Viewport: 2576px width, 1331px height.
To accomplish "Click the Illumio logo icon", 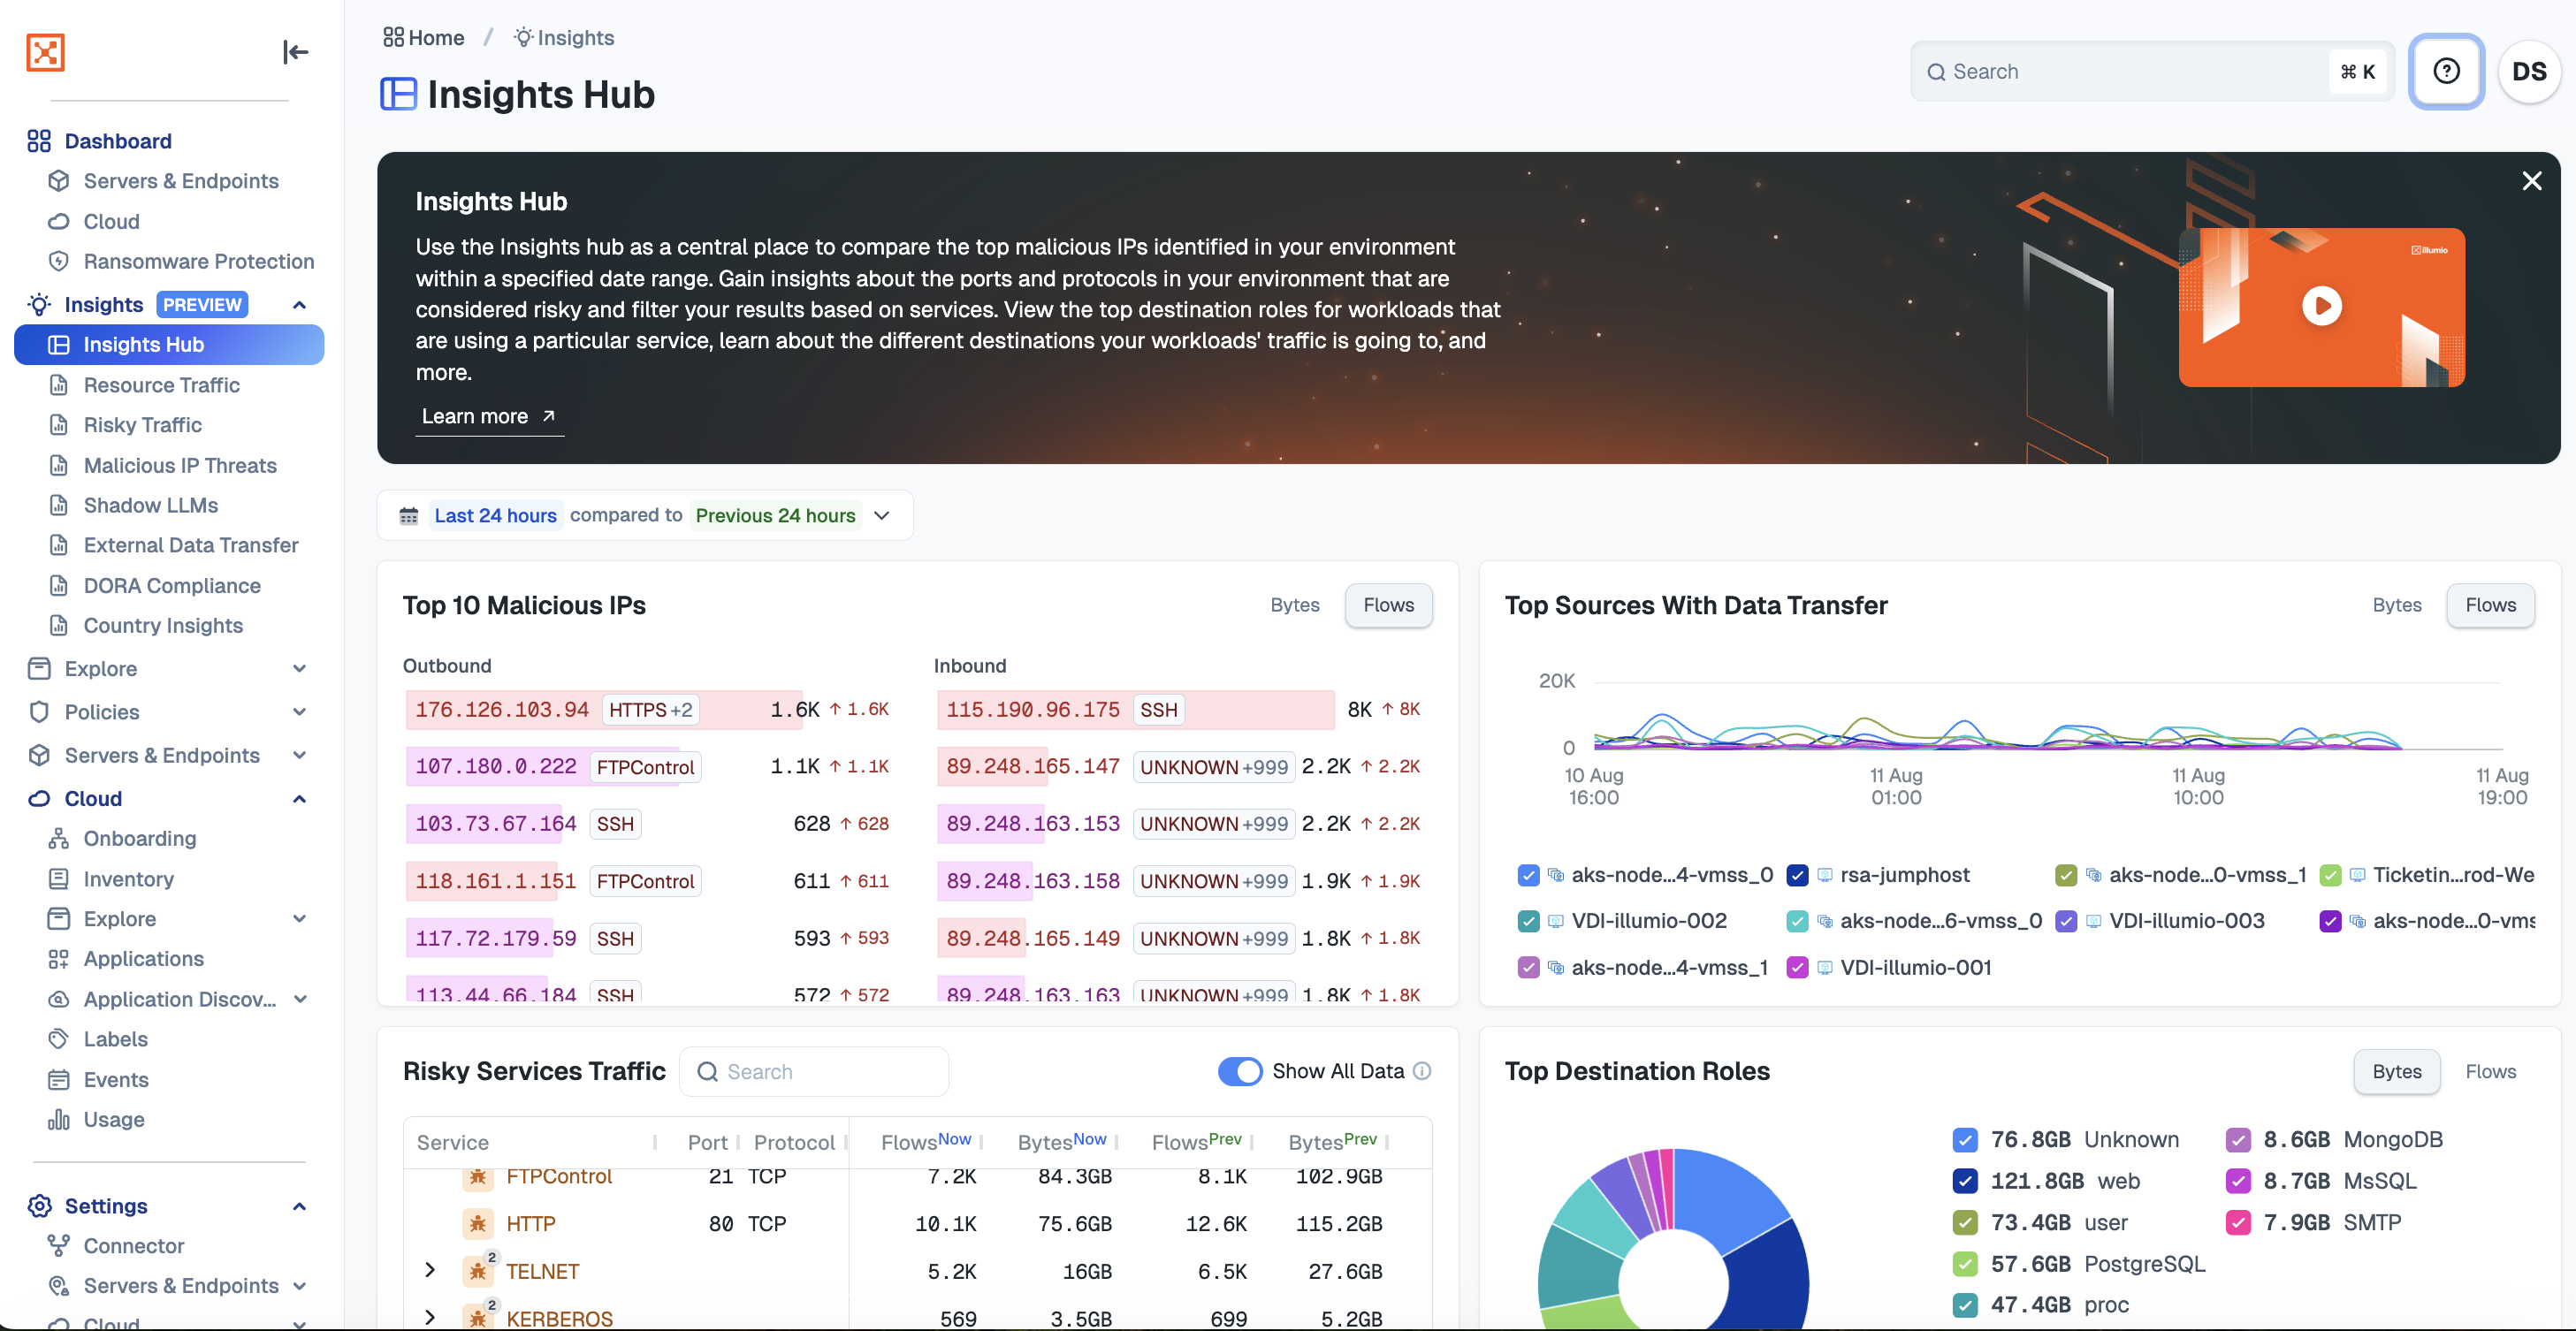I will [x=45, y=52].
